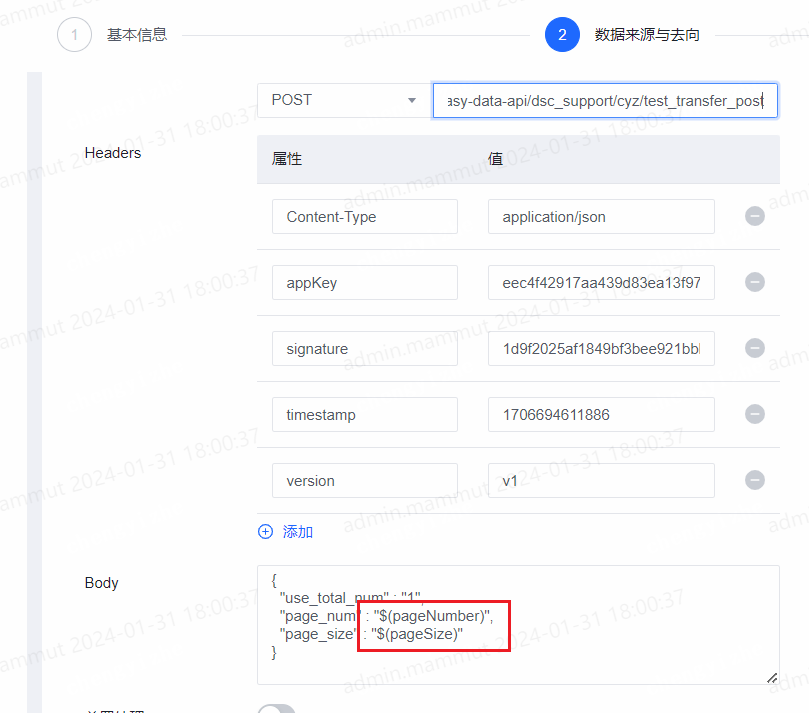Edit the timestamp attribute field

pyautogui.click(x=365, y=415)
